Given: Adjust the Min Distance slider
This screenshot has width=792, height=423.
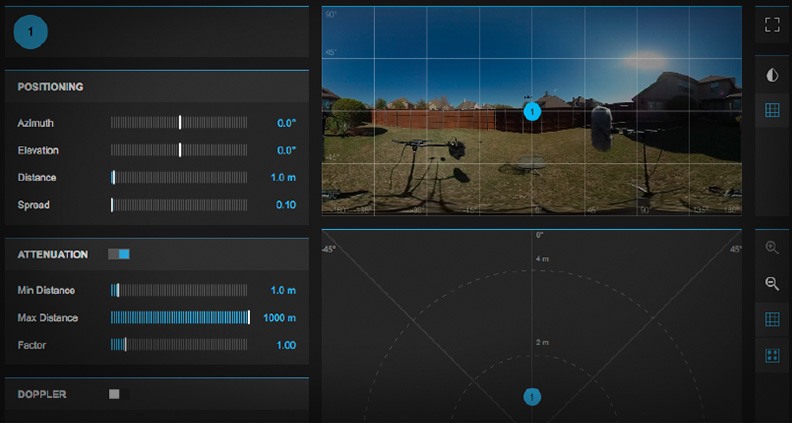Looking at the screenshot, I should tap(179, 290).
